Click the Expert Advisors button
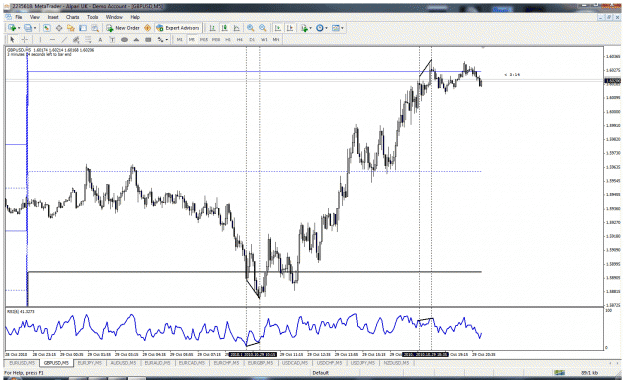The width and height of the screenshot is (625, 380). click(x=178, y=28)
